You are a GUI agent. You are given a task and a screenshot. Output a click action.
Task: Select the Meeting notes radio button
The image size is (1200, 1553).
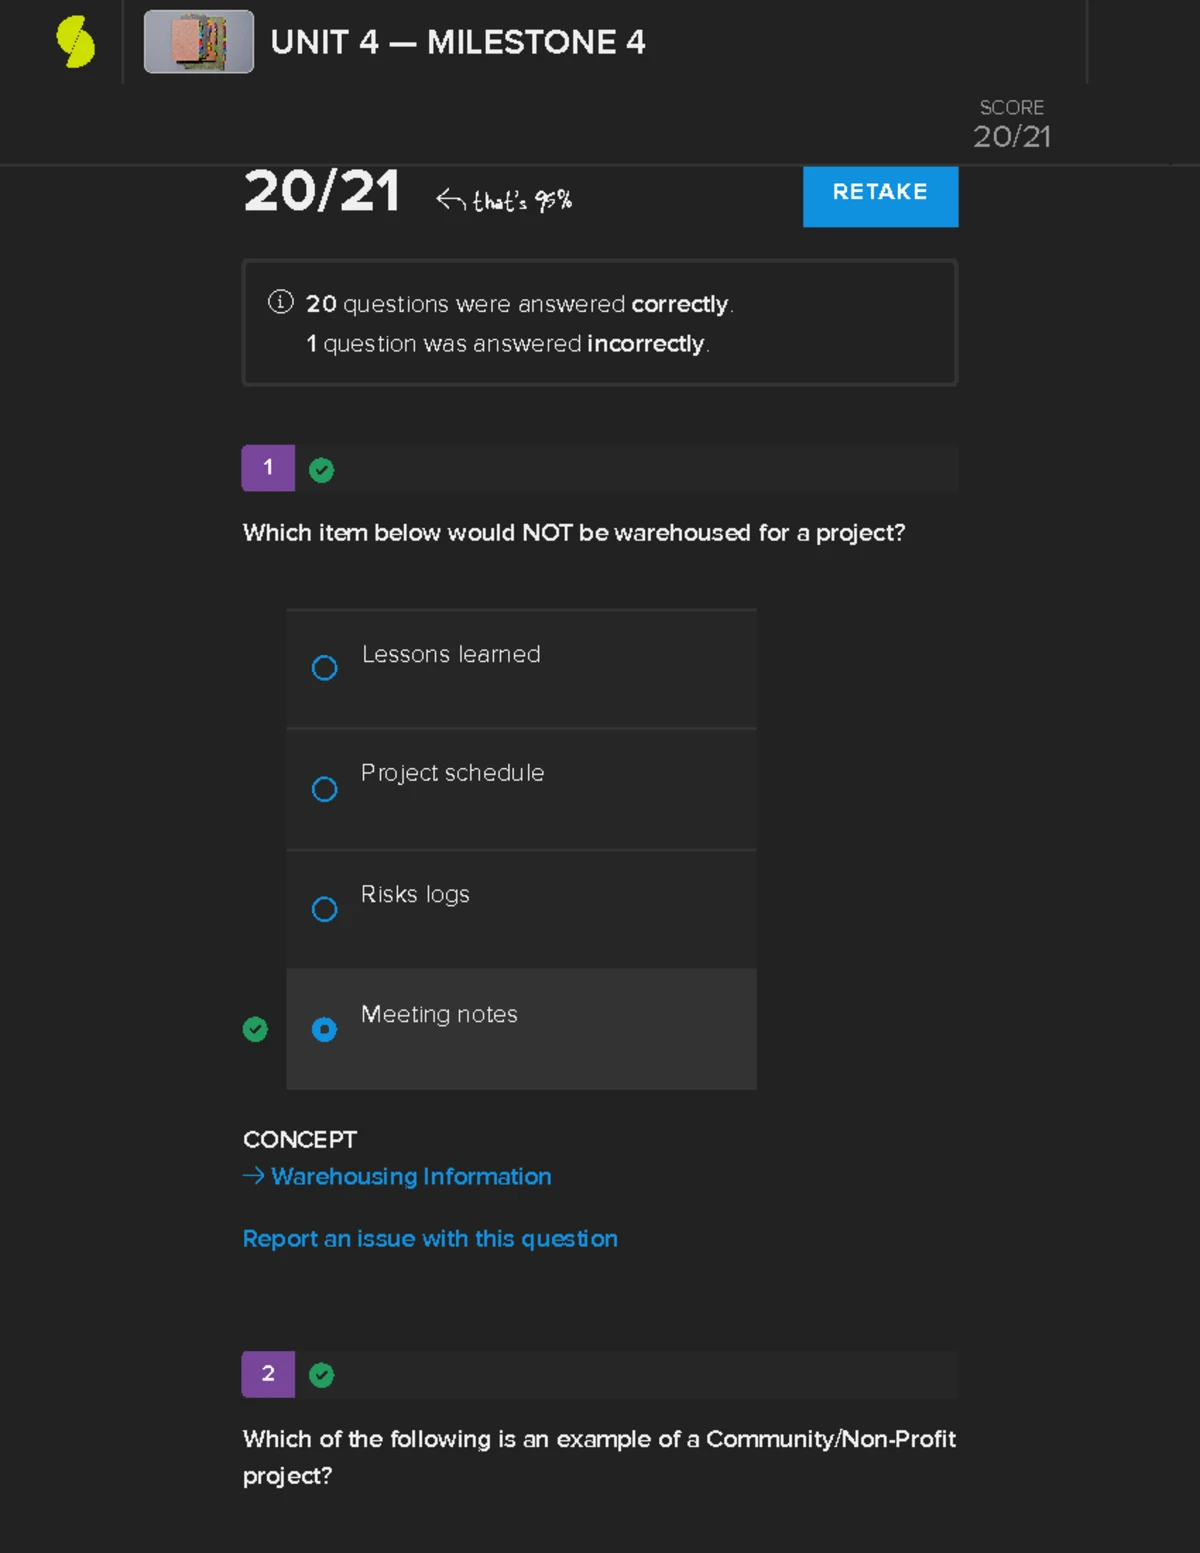click(x=325, y=1029)
